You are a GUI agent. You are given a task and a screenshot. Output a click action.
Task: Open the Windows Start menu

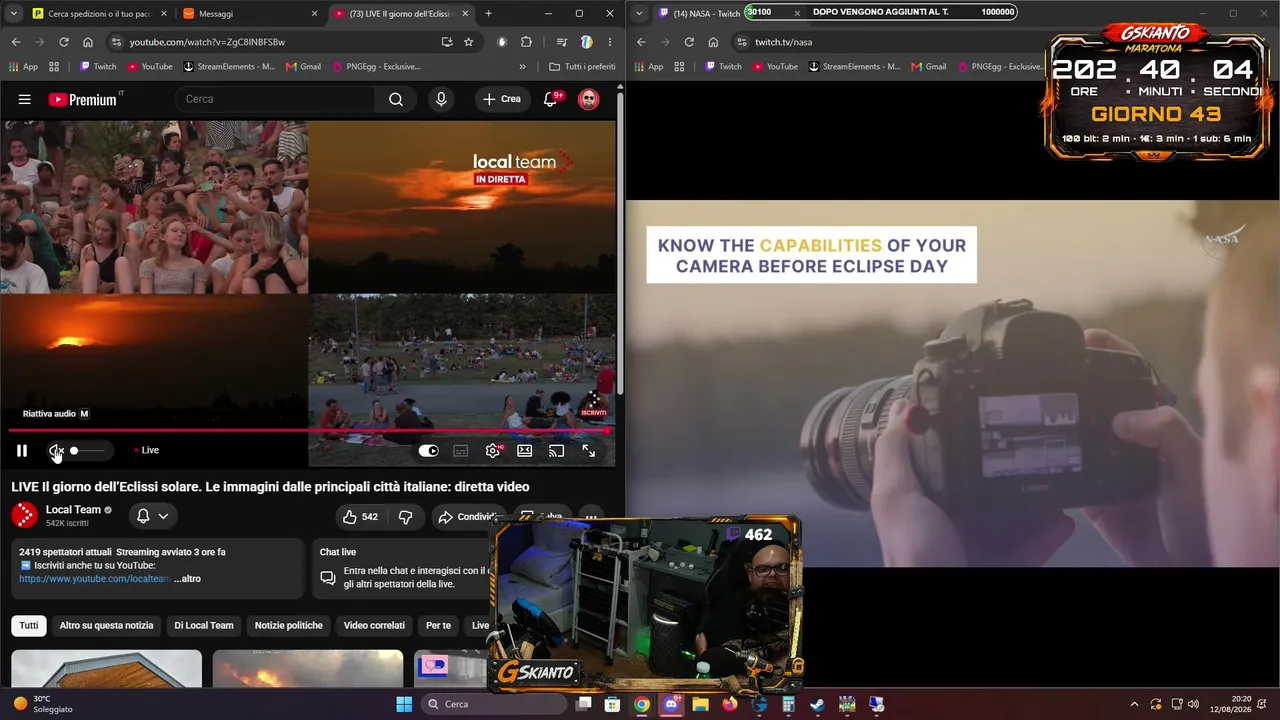click(404, 704)
